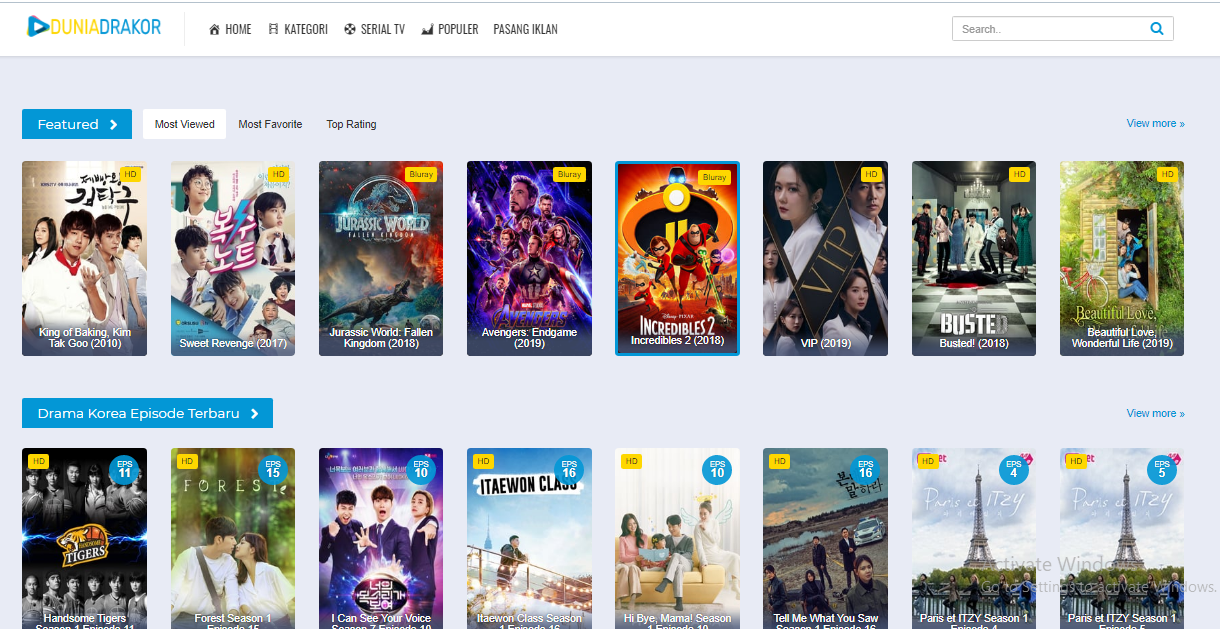1220x629 pixels.
Task: Open Sweet Revenge (2017) poster
Action: 233,258
